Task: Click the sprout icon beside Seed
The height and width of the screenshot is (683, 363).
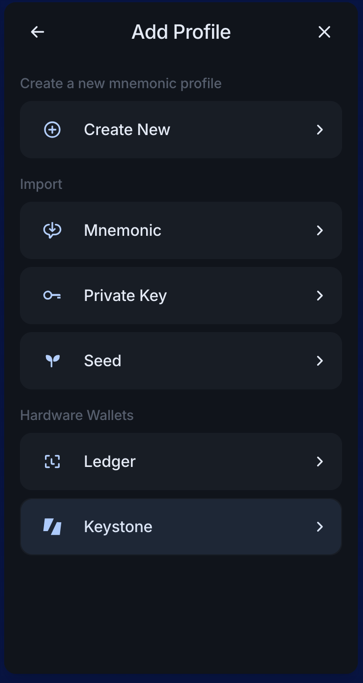Action: coord(52,361)
